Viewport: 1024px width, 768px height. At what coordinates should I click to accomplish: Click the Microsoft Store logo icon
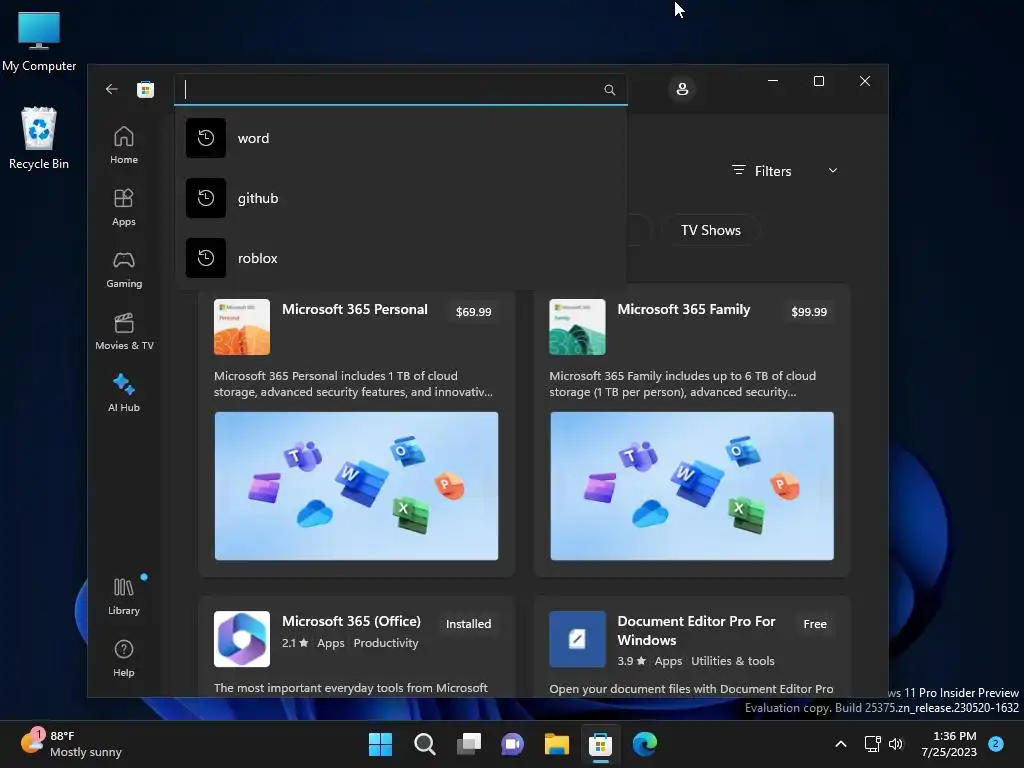pyautogui.click(x=145, y=89)
